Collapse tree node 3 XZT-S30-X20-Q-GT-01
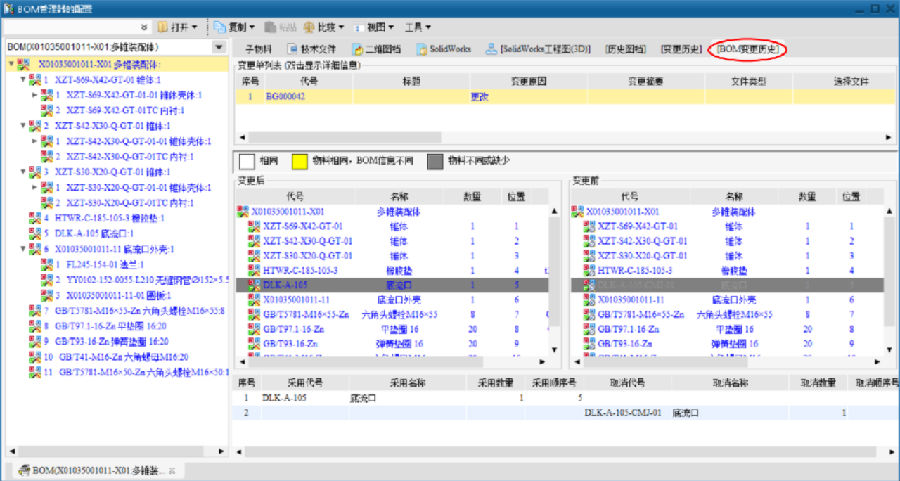The image size is (900, 481). point(23,172)
